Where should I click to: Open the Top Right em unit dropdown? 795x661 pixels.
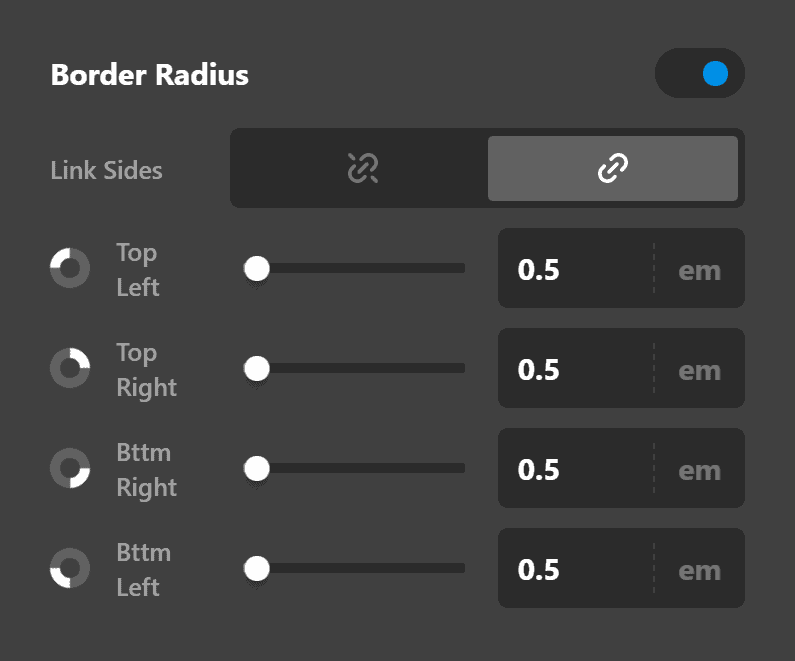click(700, 371)
